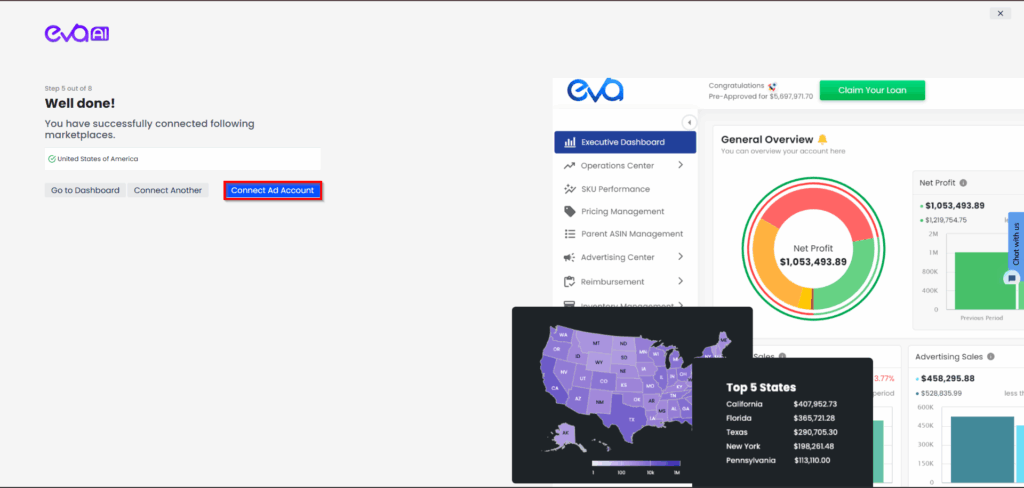The width and height of the screenshot is (1024, 488).
Task: Click the Operations Center trend line icon
Action: [x=569, y=166]
